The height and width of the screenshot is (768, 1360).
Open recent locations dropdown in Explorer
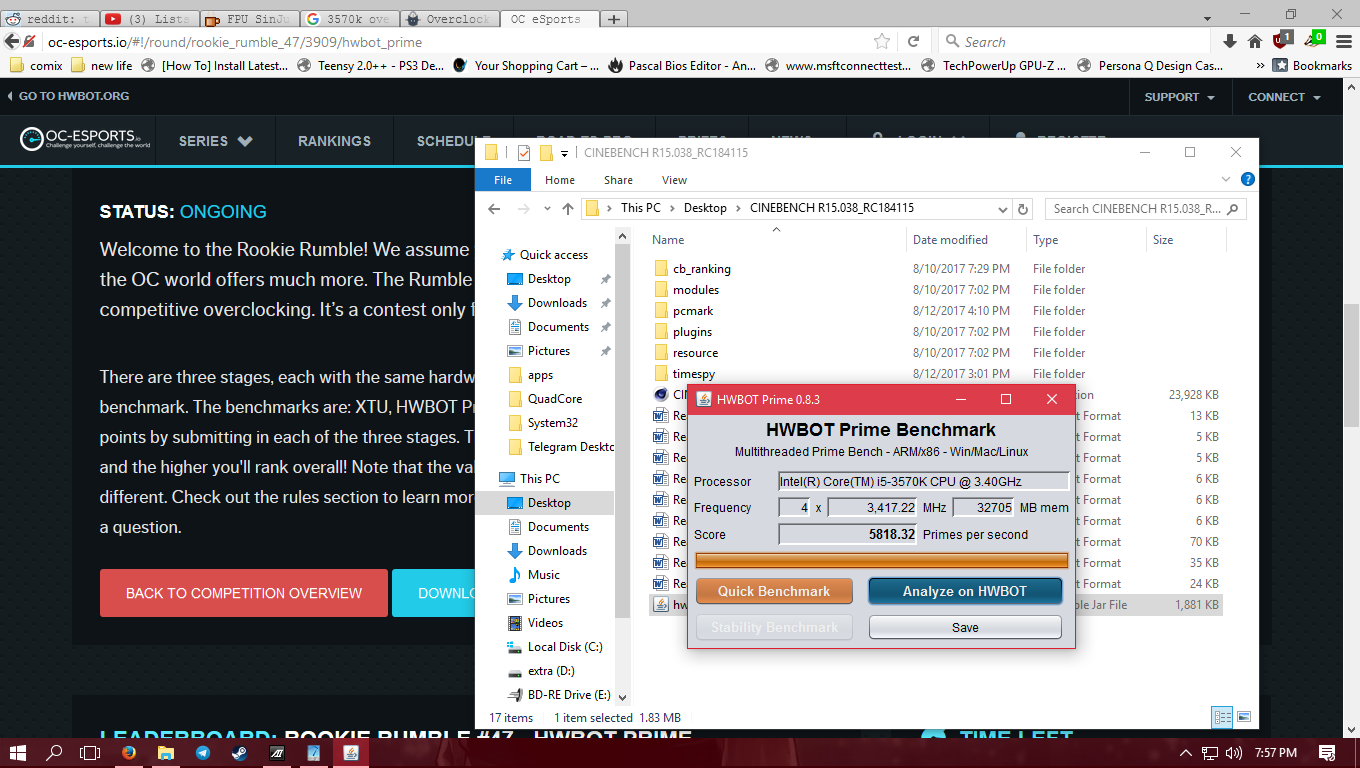(x=546, y=209)
